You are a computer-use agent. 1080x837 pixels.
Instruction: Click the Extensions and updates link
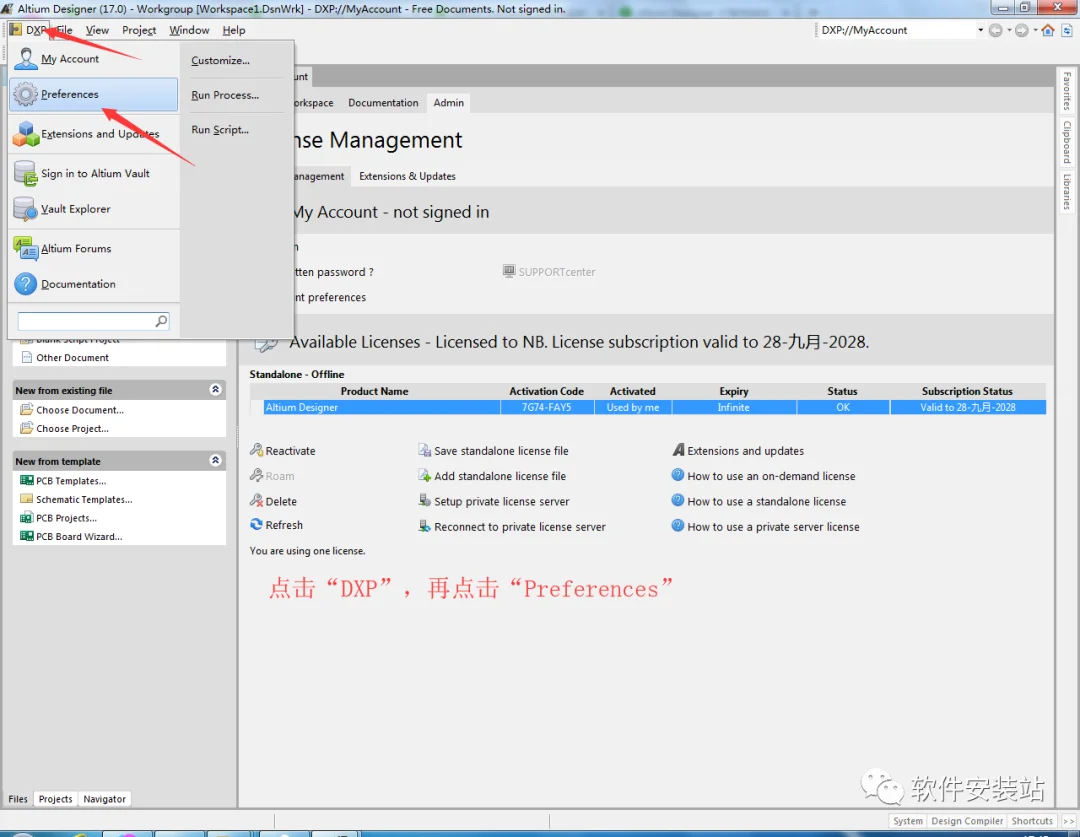745,451
